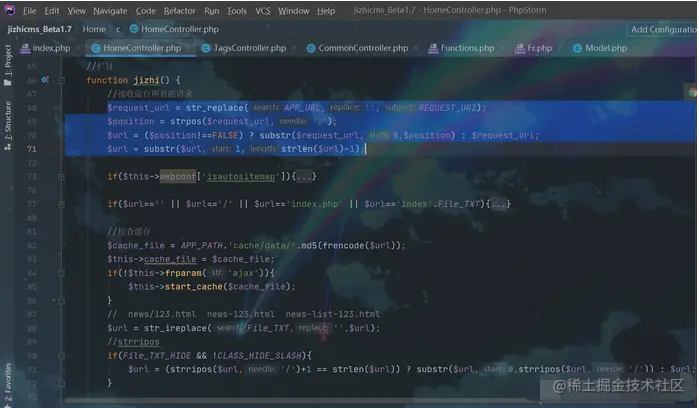Click the class icon on TagsController.php tab
Screen dimensions: 699x408
pos(206,48)
